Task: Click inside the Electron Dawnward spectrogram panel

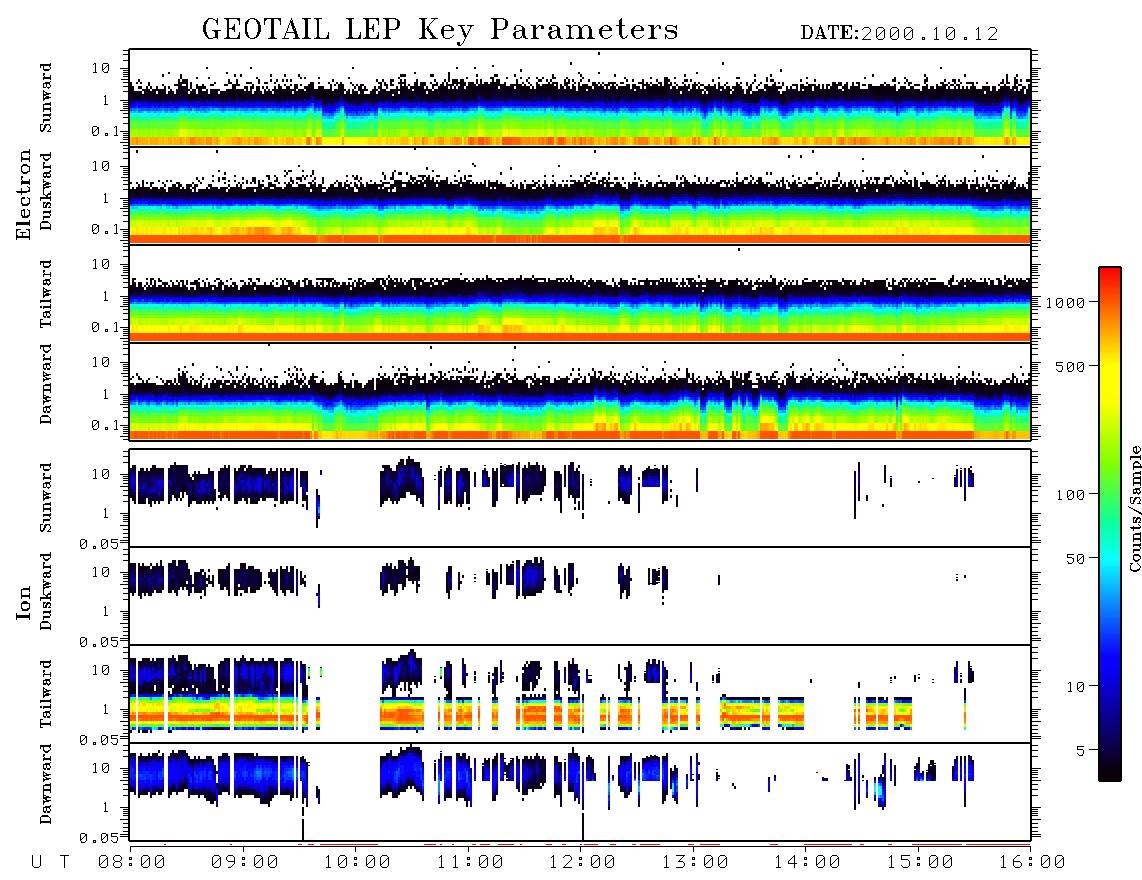Action: coord(580,392)
